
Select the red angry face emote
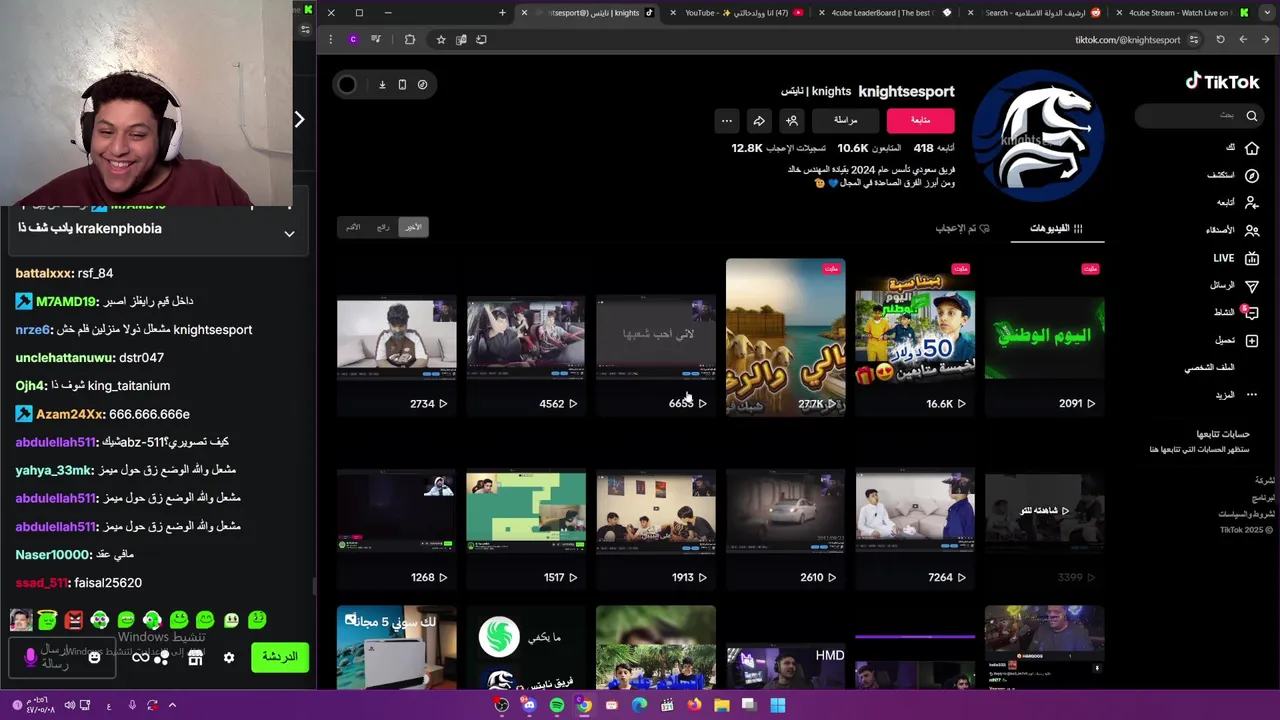pyautogui.click(x=73, y=621)
